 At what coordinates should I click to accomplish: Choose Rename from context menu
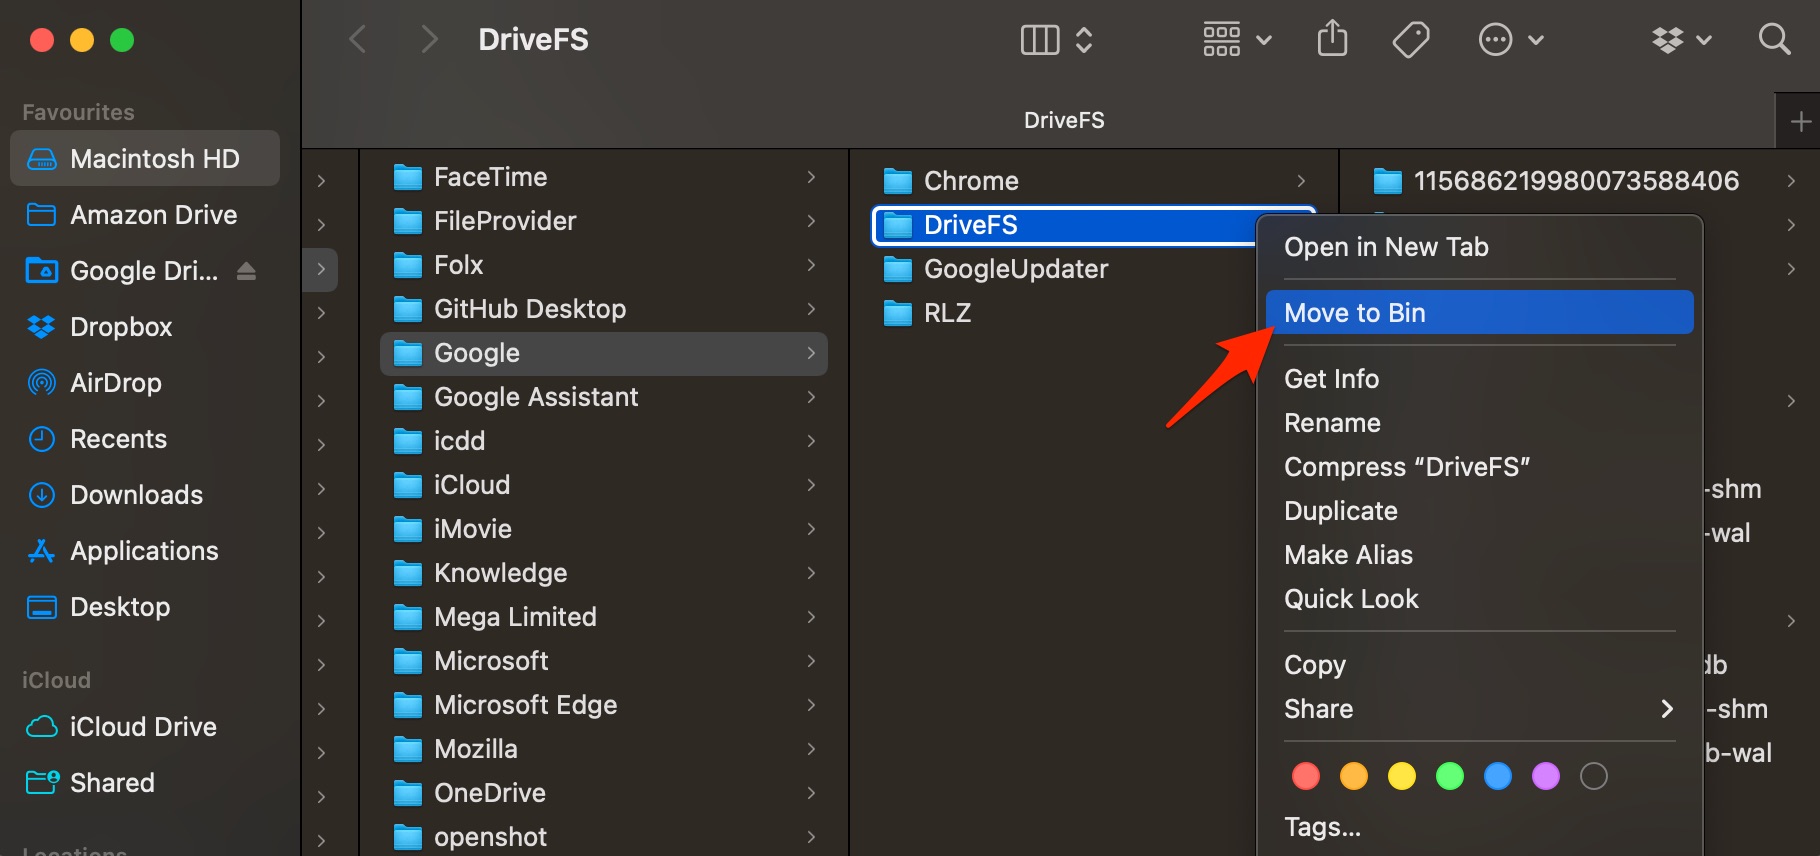point(1479,423)
